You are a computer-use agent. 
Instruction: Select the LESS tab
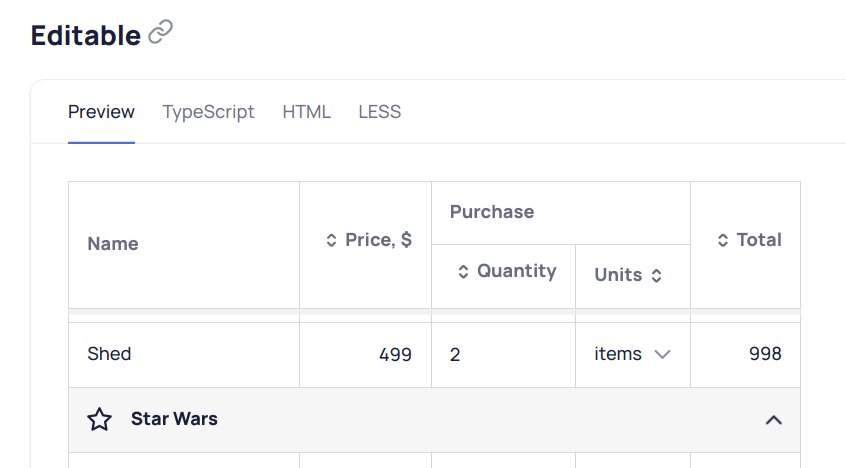(x=379, y=112)
